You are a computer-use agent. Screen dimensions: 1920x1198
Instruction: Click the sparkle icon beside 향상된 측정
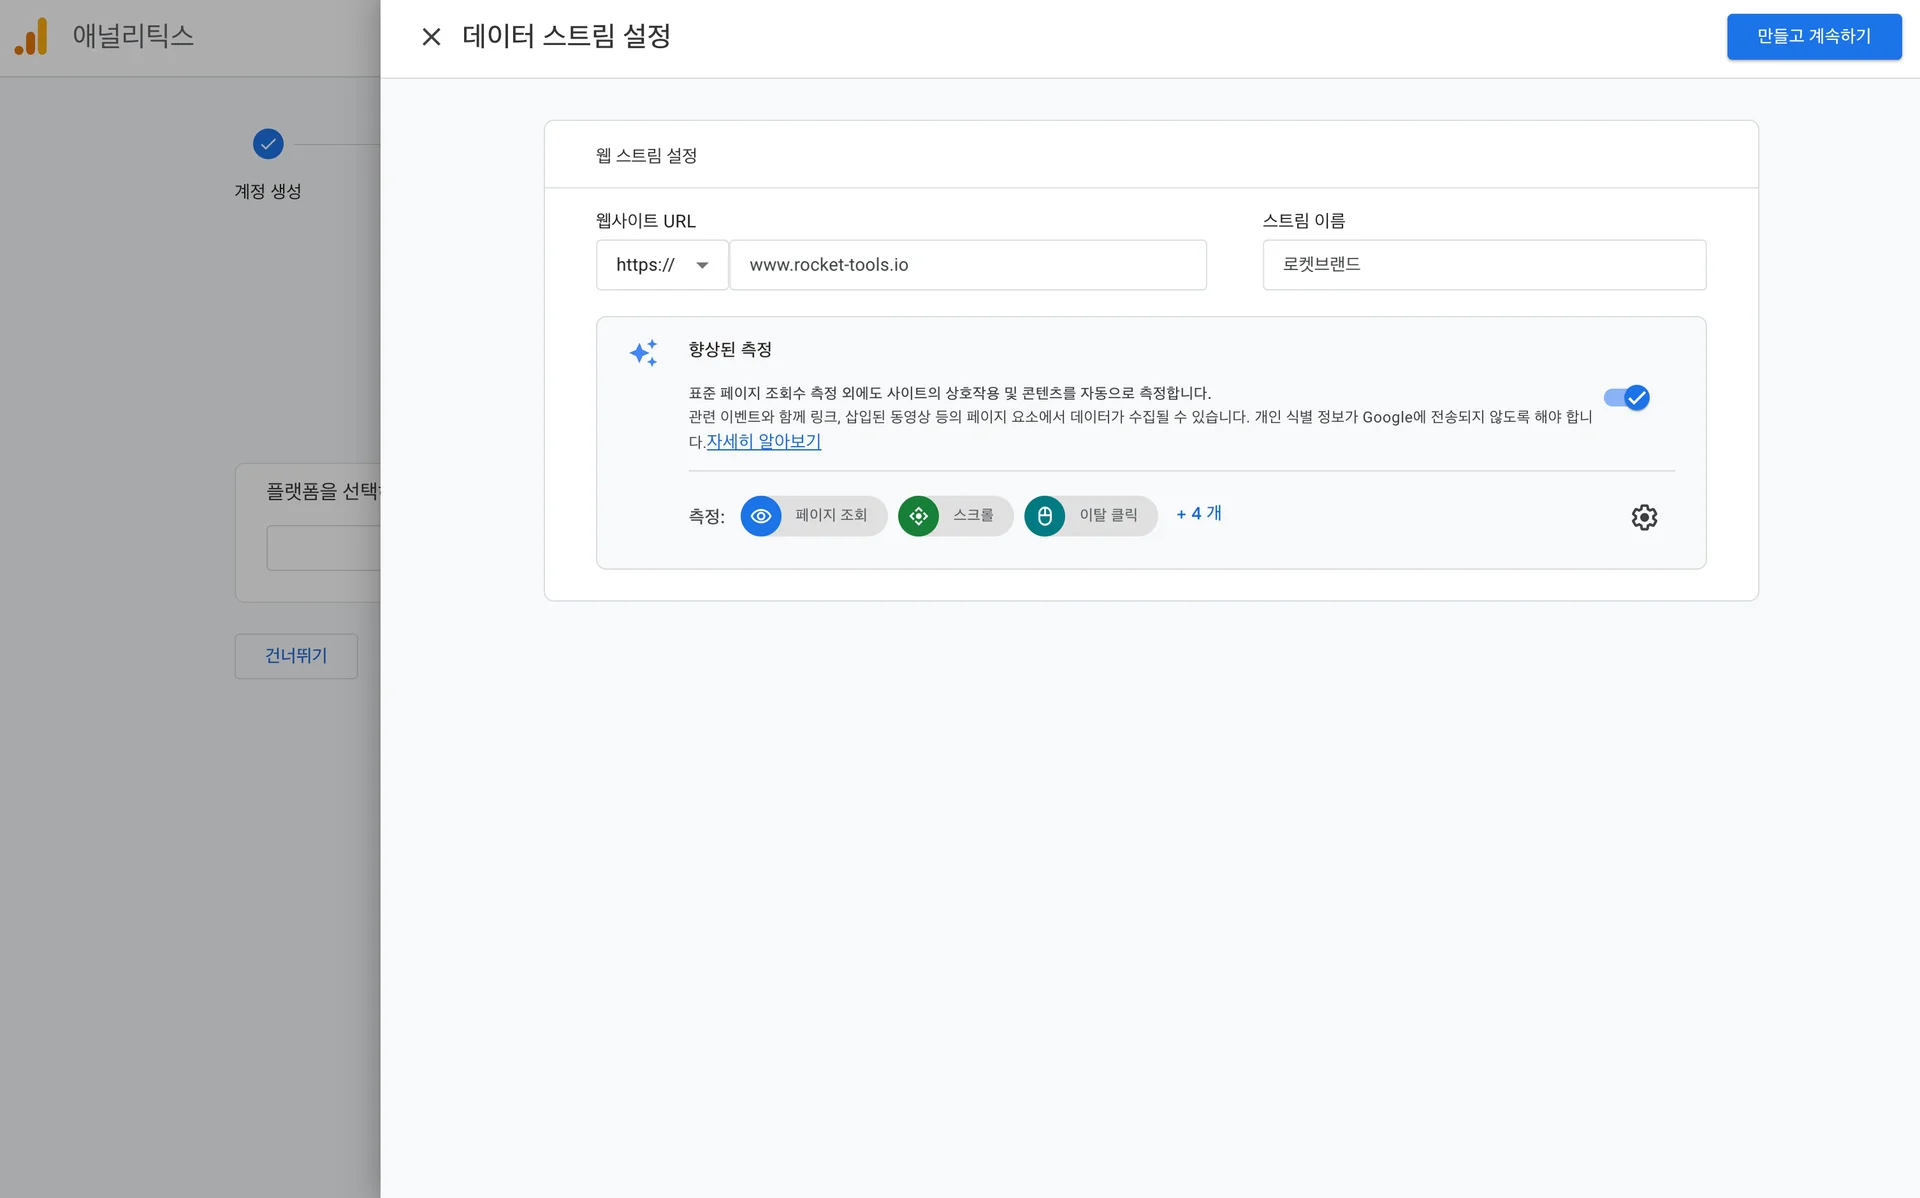click(x=644, y=352)
